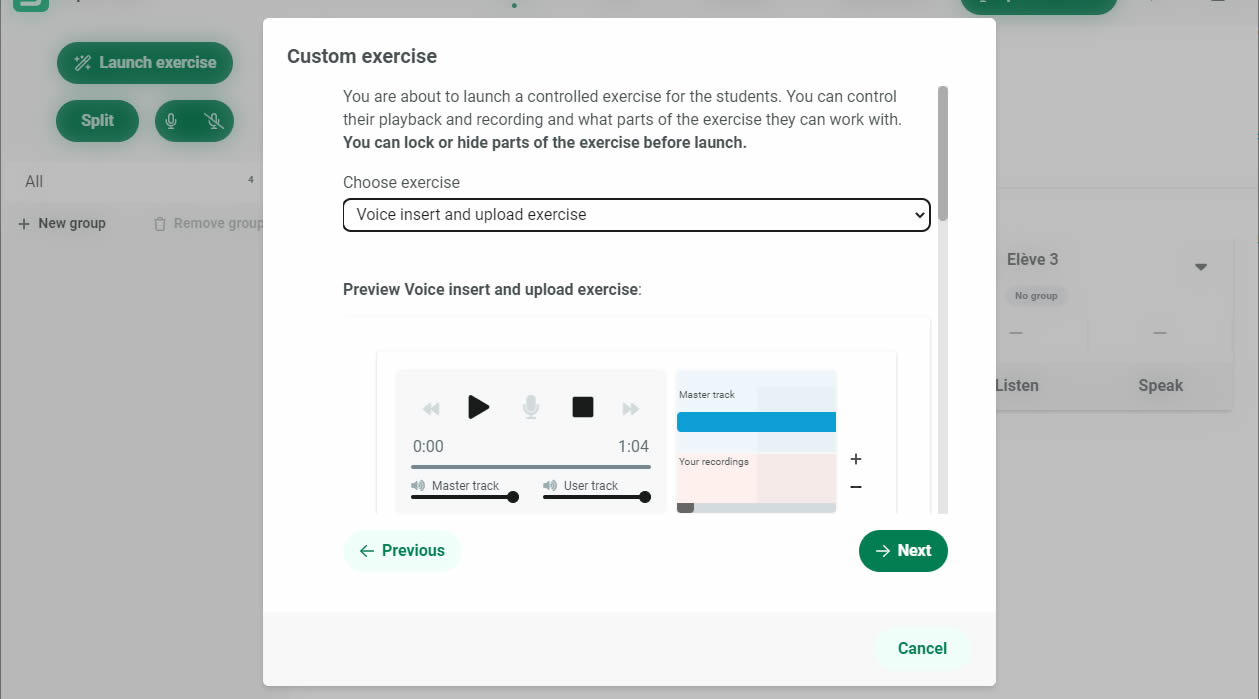Expand the Elève 3 dropdown arrow
Screen dimensions: 1259x699
(x=1201, y=267)
